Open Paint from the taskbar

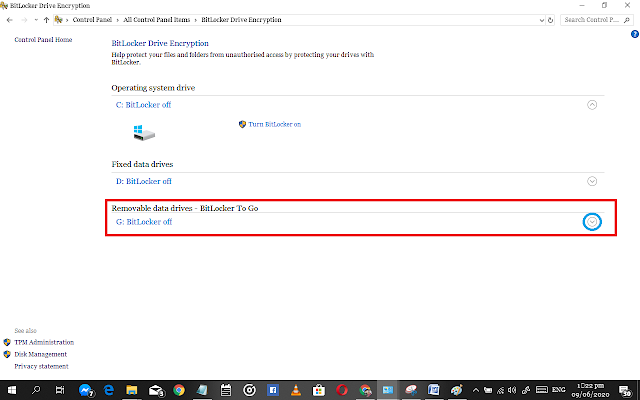pyautogui.click(x=457, y=391)
